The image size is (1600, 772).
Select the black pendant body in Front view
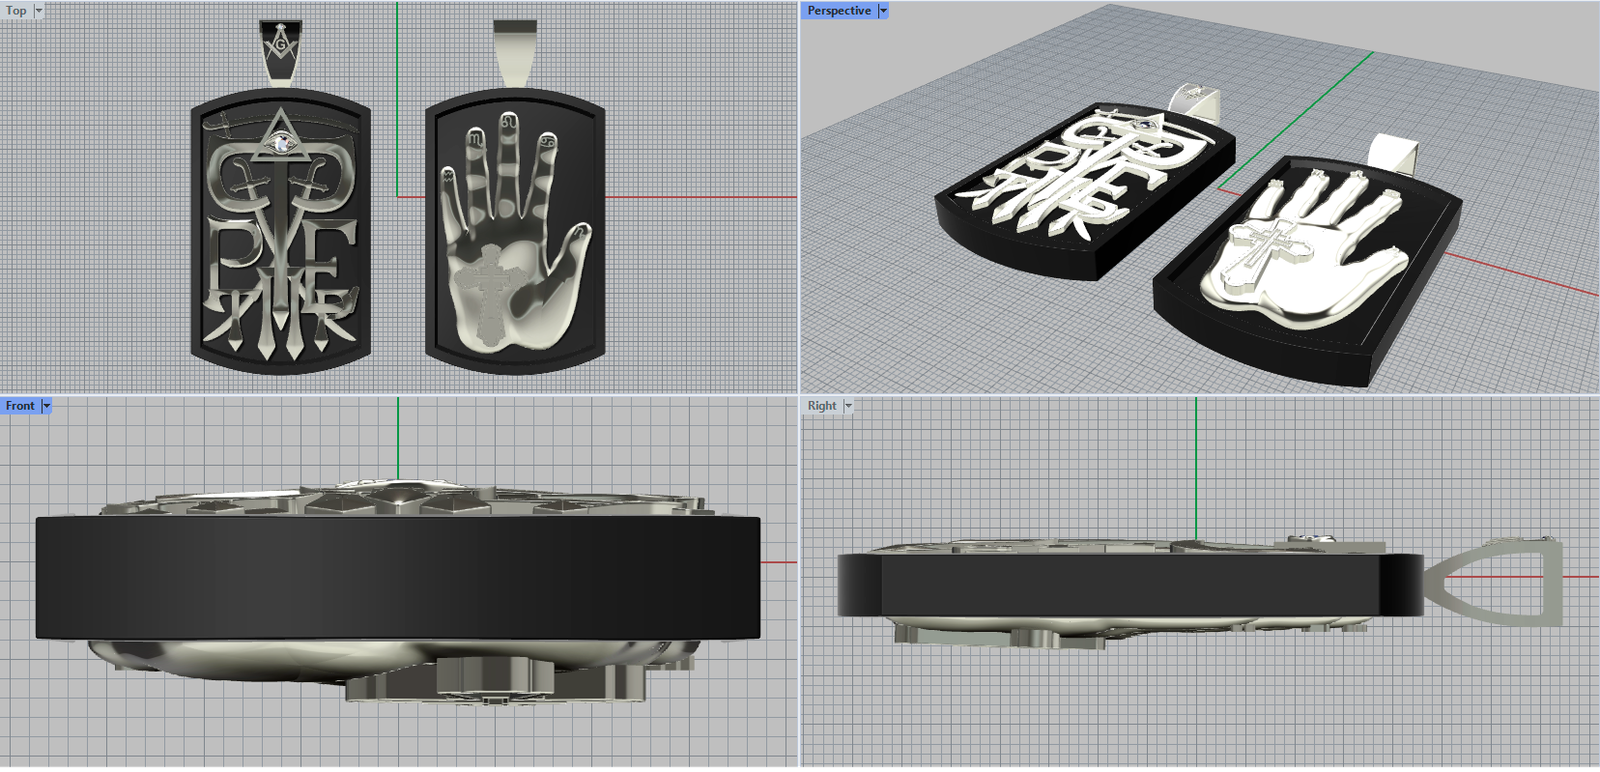coord(398,577)
